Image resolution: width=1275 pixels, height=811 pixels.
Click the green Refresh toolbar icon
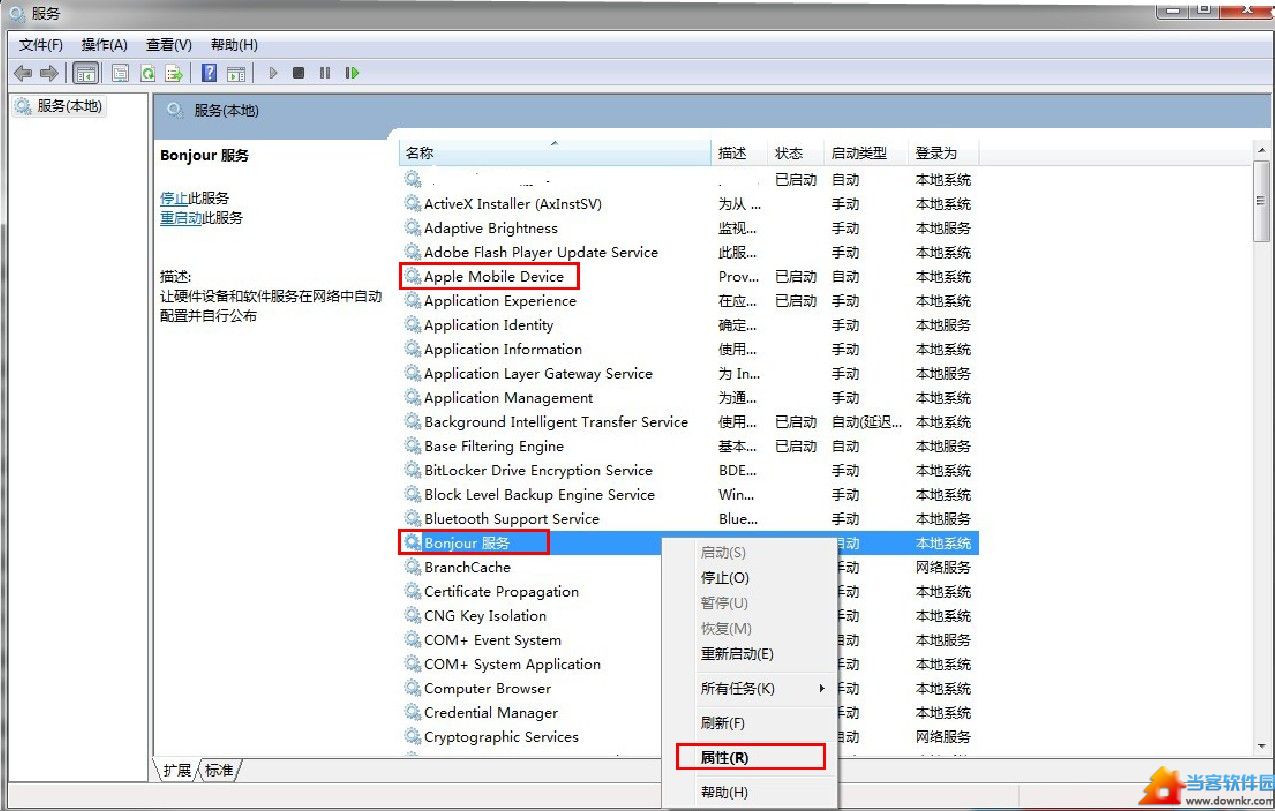pos(147,73)
